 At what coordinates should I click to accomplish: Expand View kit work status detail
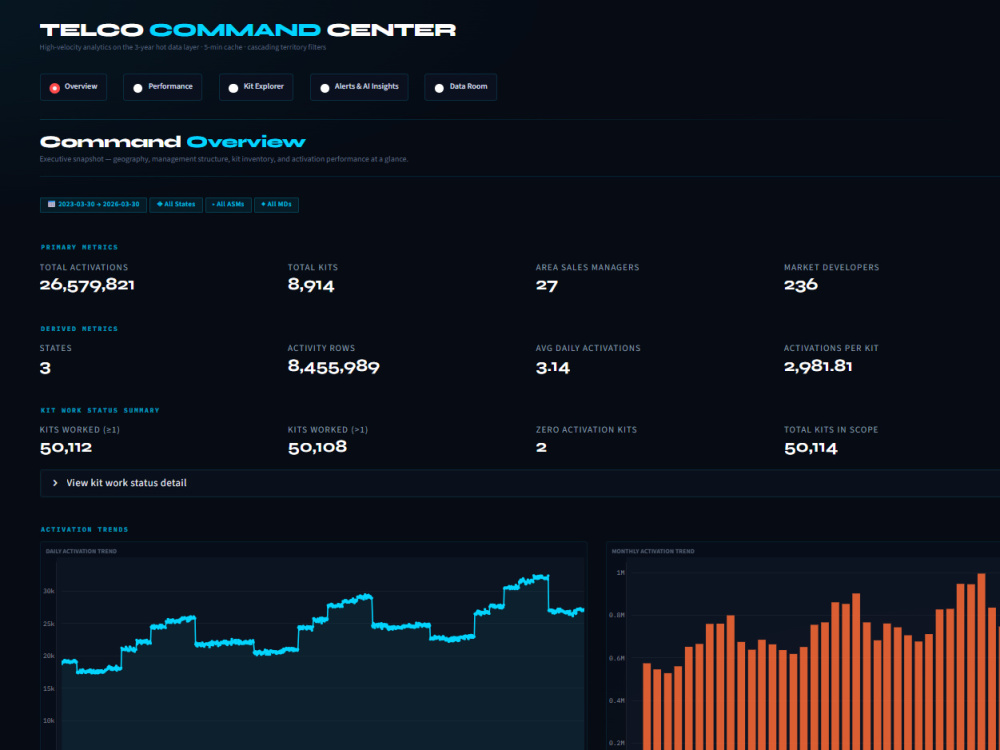point(520,483)
